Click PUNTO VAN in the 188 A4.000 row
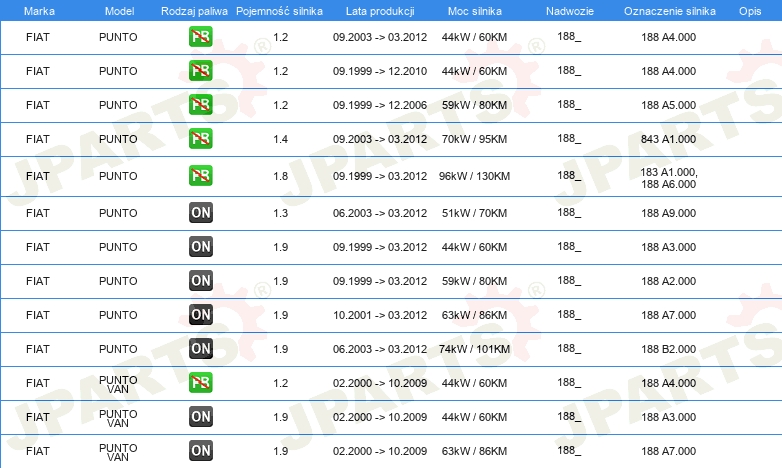 (118, 384)
